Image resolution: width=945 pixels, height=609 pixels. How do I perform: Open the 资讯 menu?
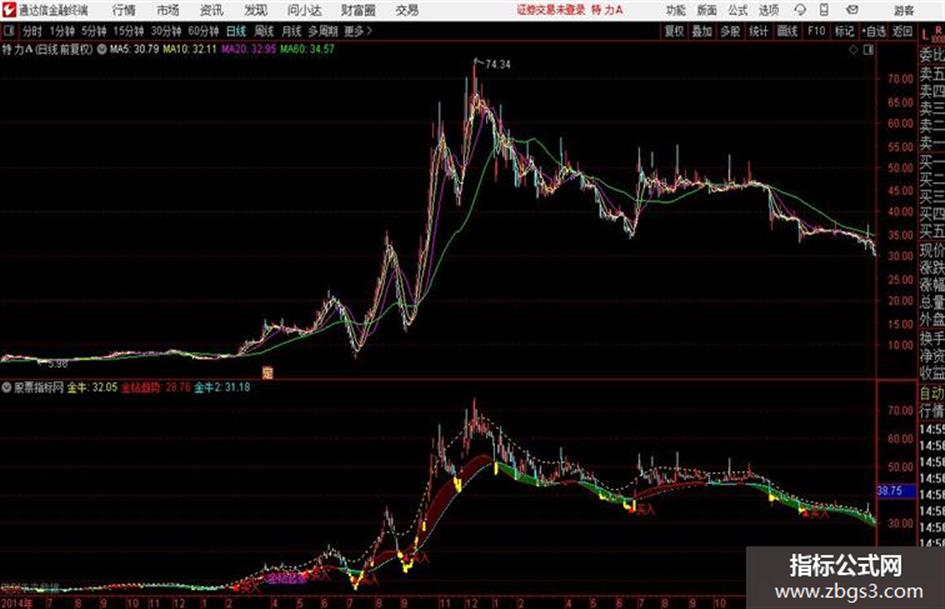pyautogui.click(x=212, y=10)
